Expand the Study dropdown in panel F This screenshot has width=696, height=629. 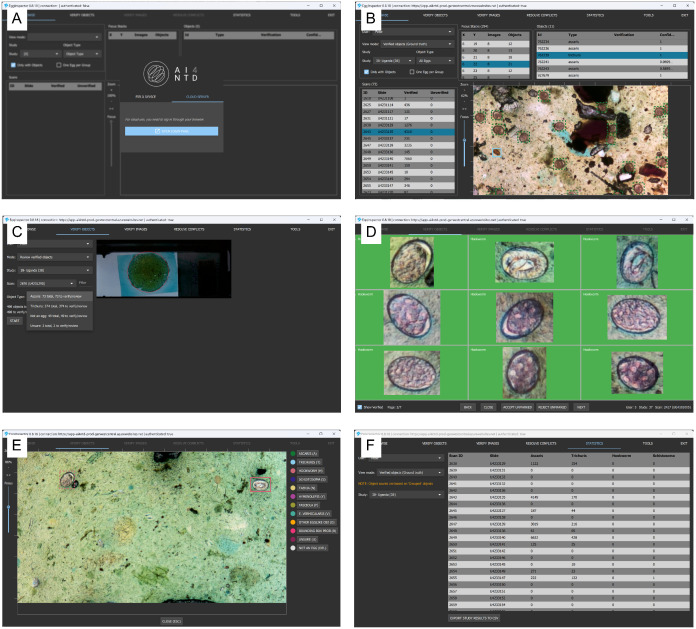pos(407,494)
